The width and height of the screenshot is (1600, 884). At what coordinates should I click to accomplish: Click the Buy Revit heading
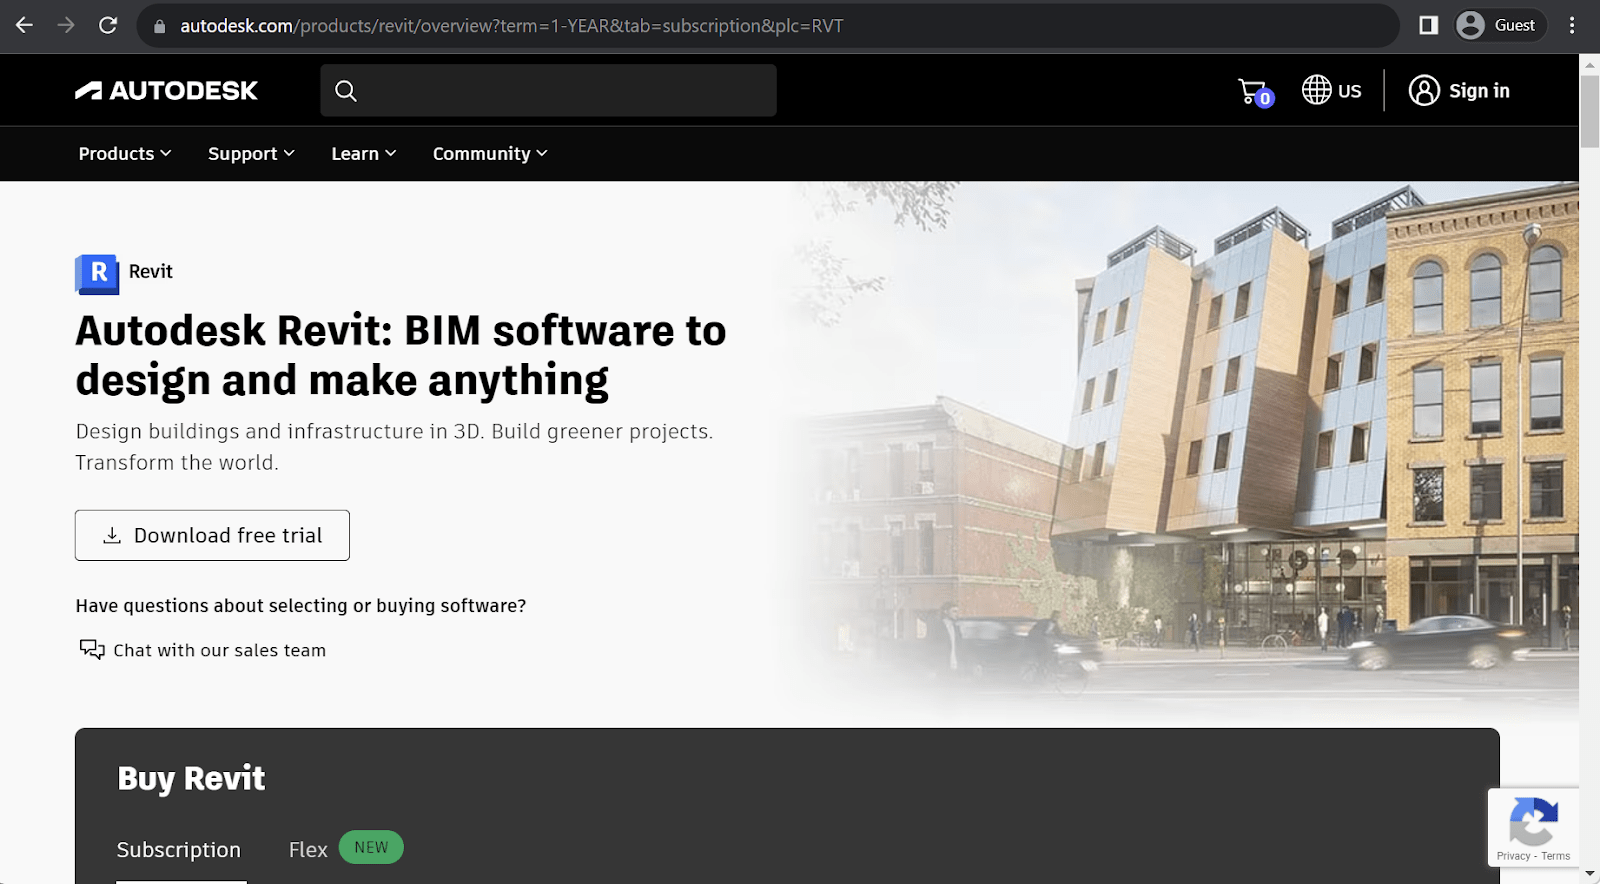(191, 779)
